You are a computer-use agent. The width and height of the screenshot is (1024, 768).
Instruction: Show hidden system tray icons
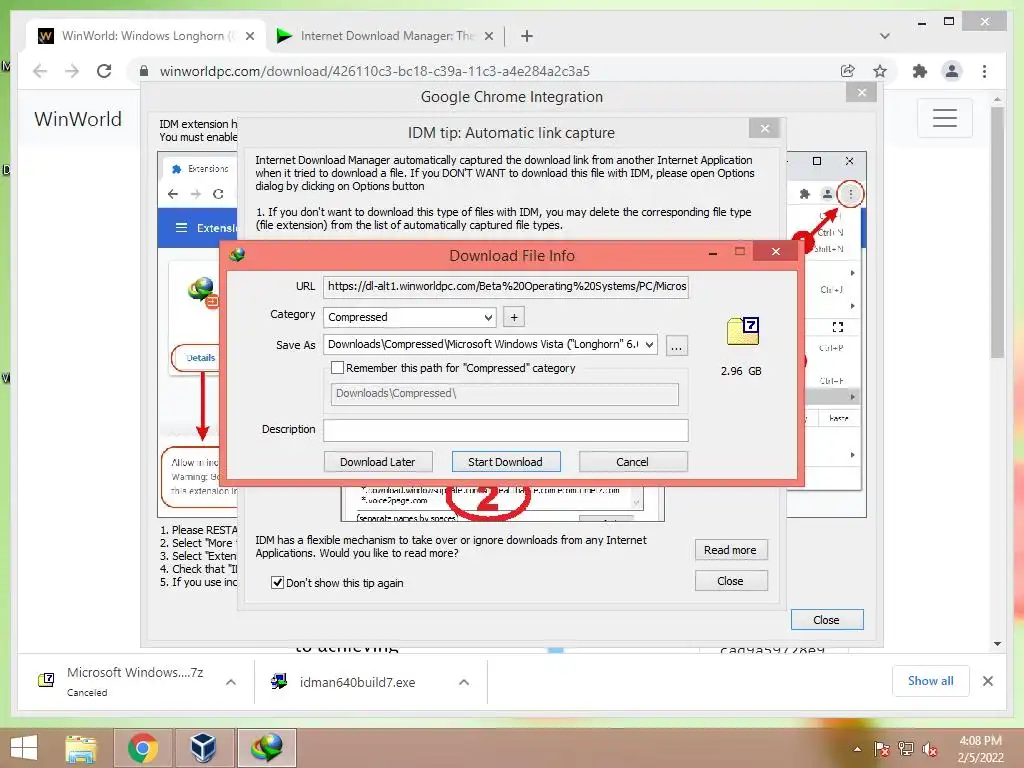click(x=857, y=749)
